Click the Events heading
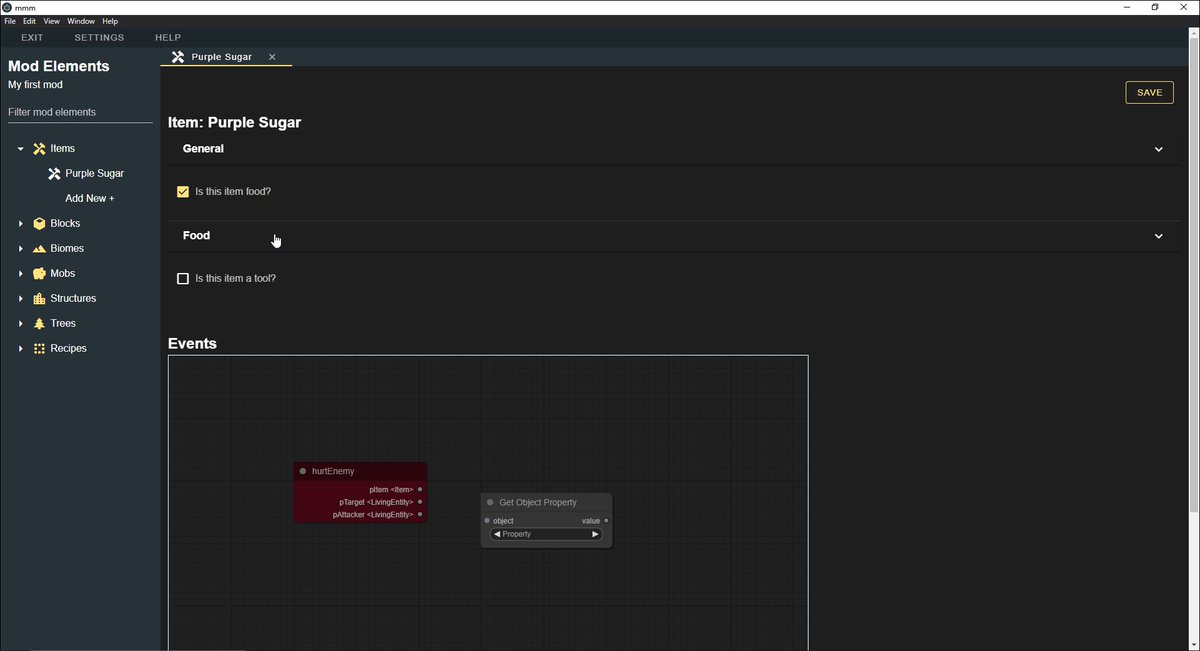The image size is (1200, 651). point(192,344)
